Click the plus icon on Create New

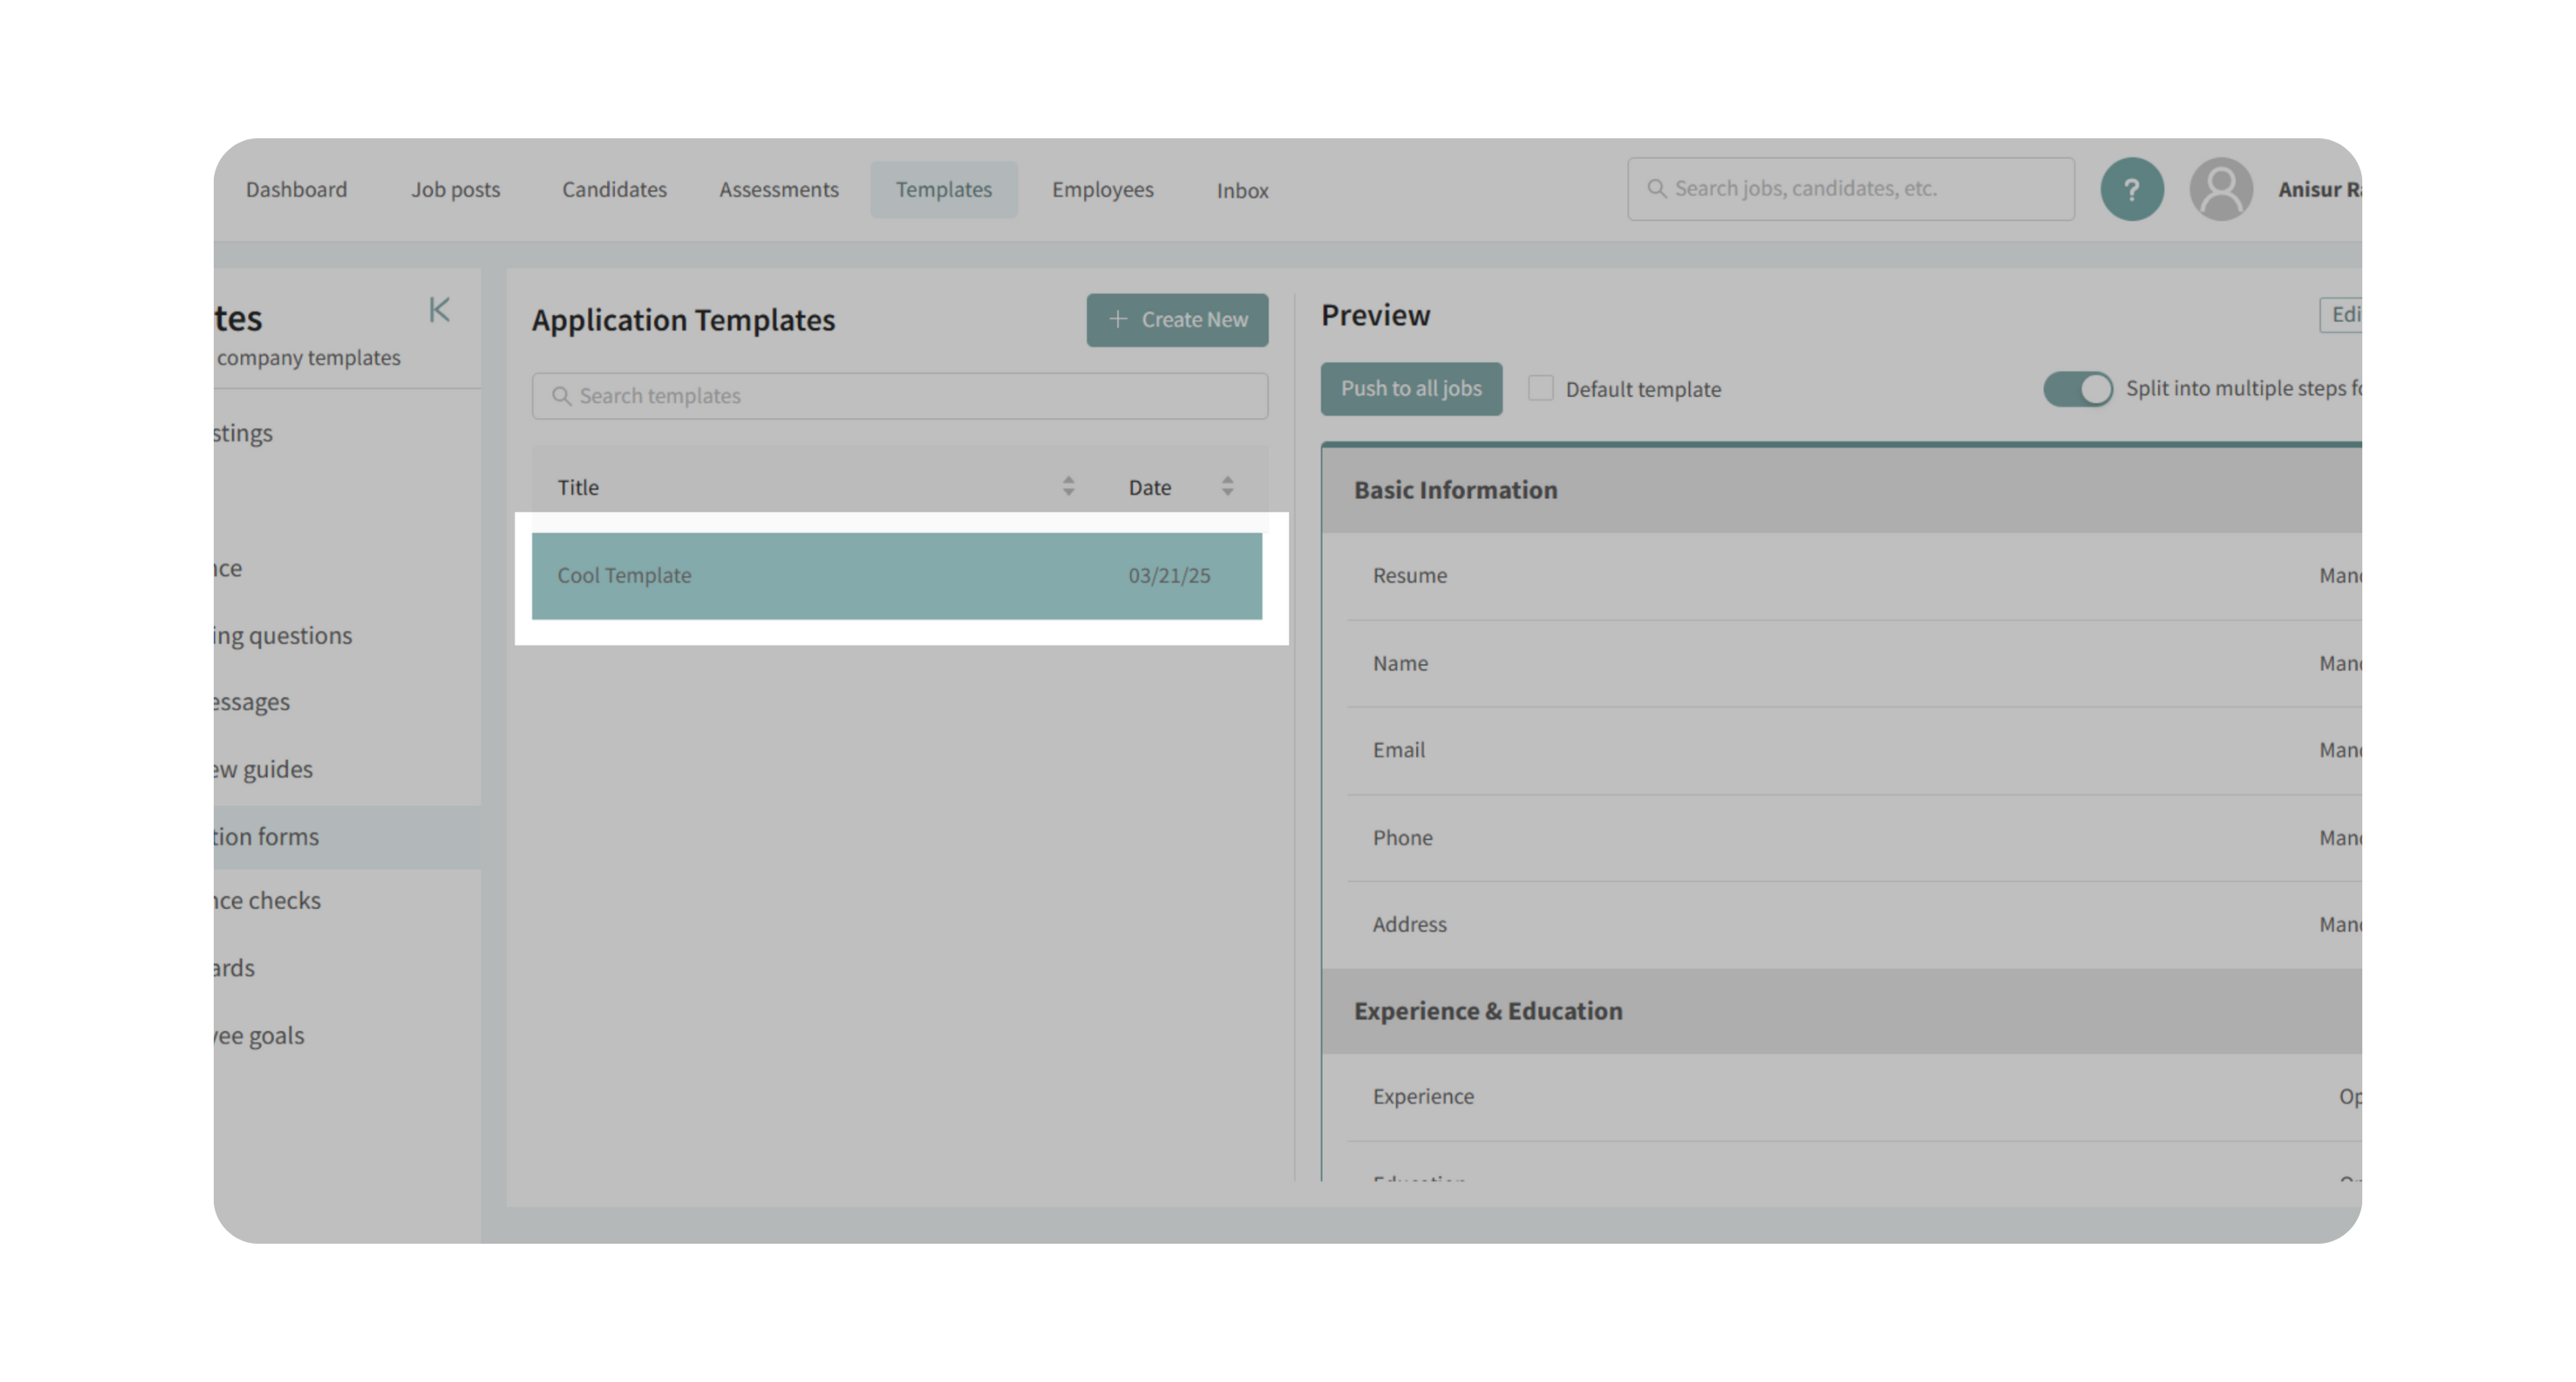[x=1118, y=319]
